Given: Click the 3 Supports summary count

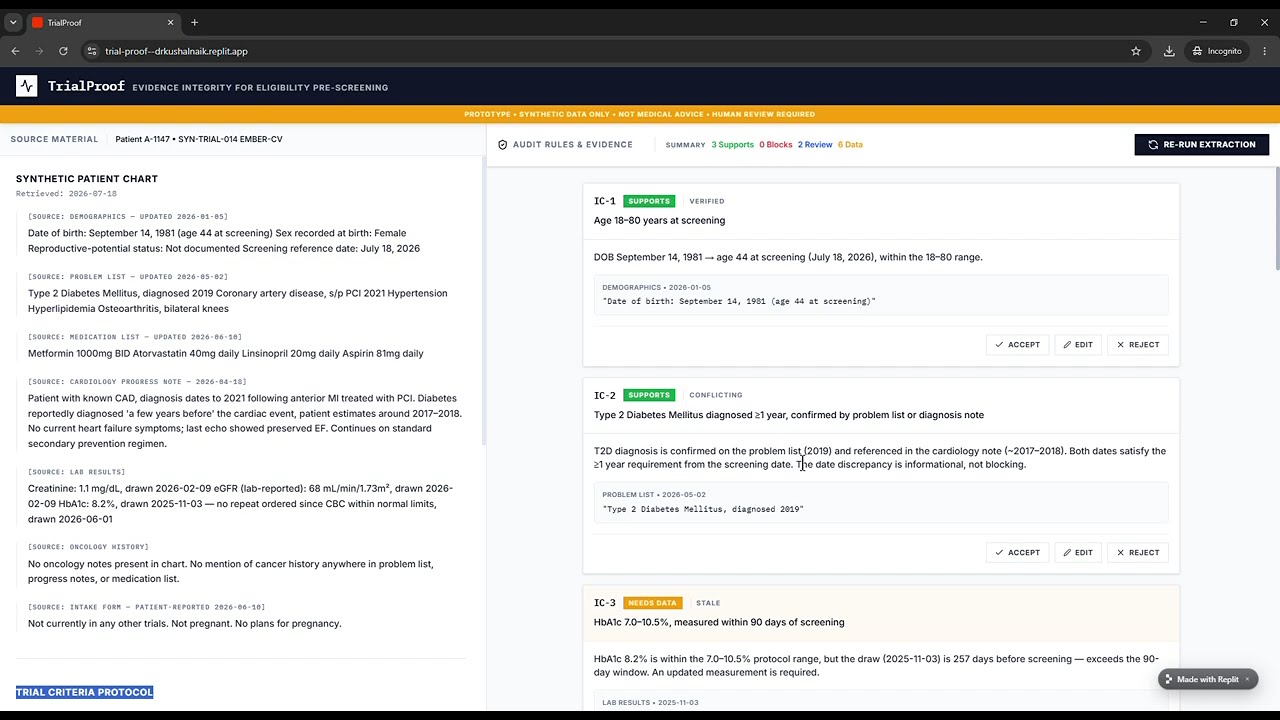Looking at the screenshot, I should click(x=733, y=144).
